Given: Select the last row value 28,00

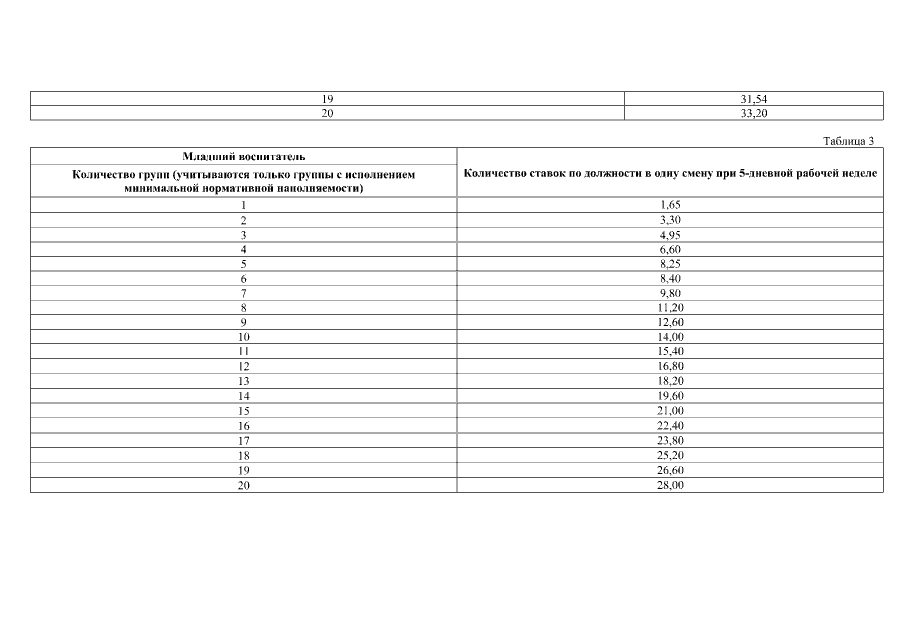Looking at the screenshot, I should coord(670,485).
